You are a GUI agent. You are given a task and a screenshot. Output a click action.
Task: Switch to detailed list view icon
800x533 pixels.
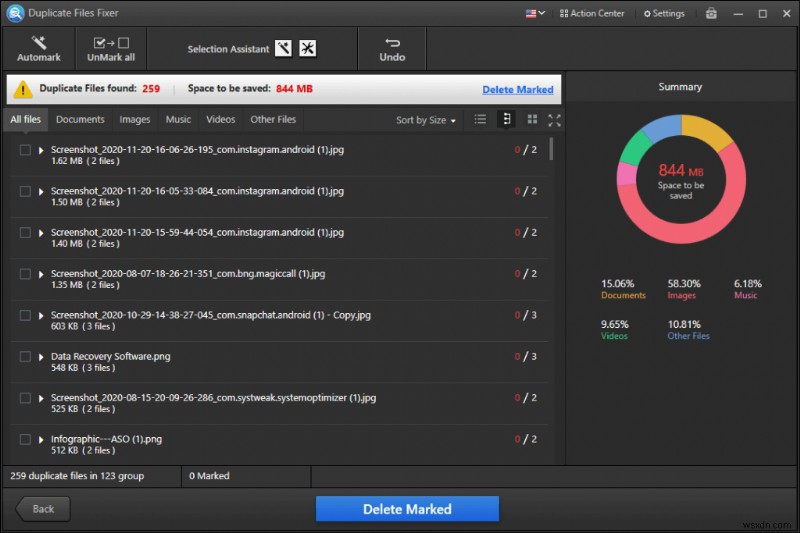506,119
